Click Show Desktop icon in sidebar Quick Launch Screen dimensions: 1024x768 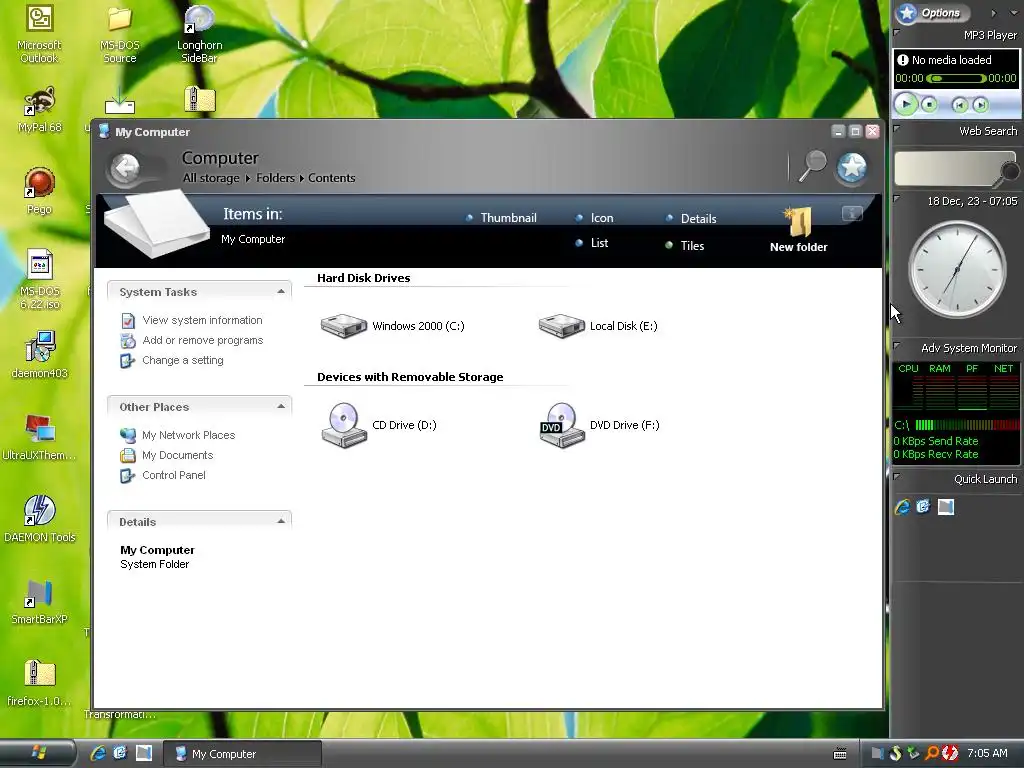click(x=946, y=507)
